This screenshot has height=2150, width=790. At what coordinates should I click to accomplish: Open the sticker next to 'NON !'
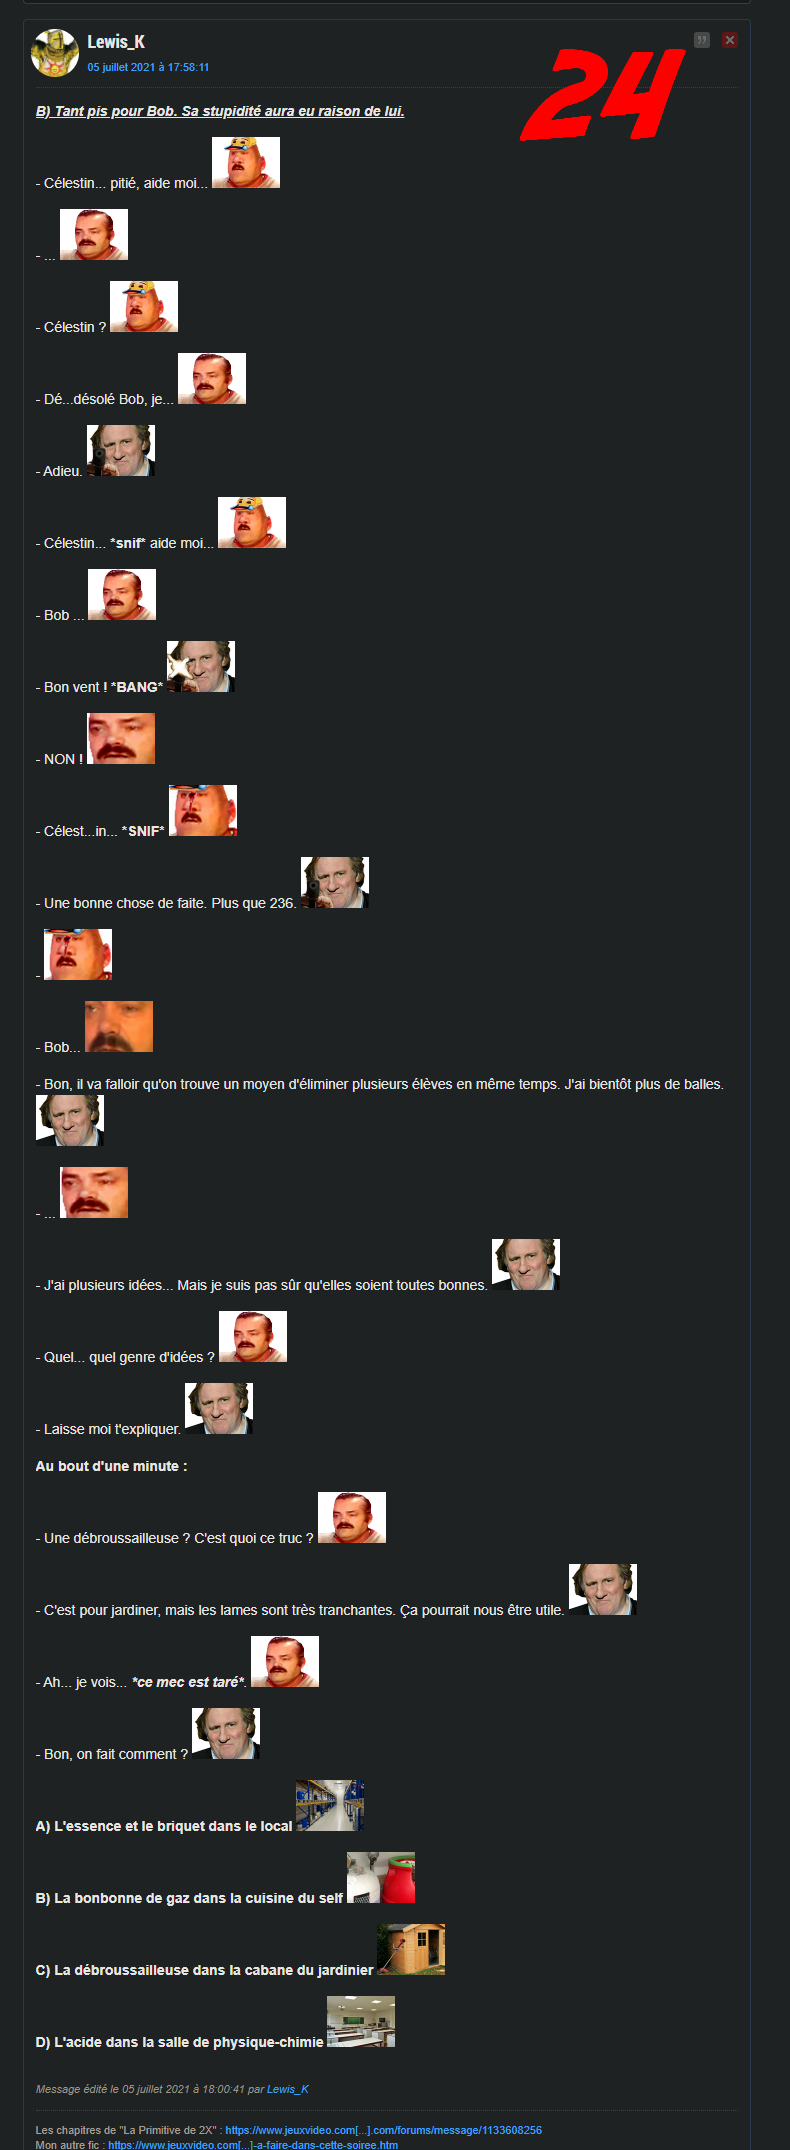click(121, 739)
